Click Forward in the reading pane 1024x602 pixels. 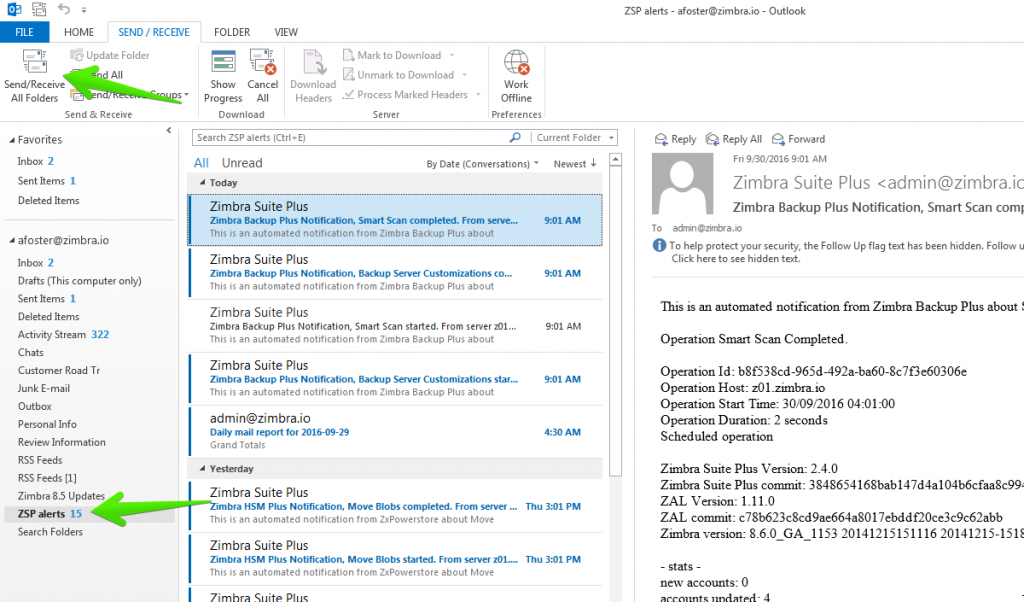[799, 139]
